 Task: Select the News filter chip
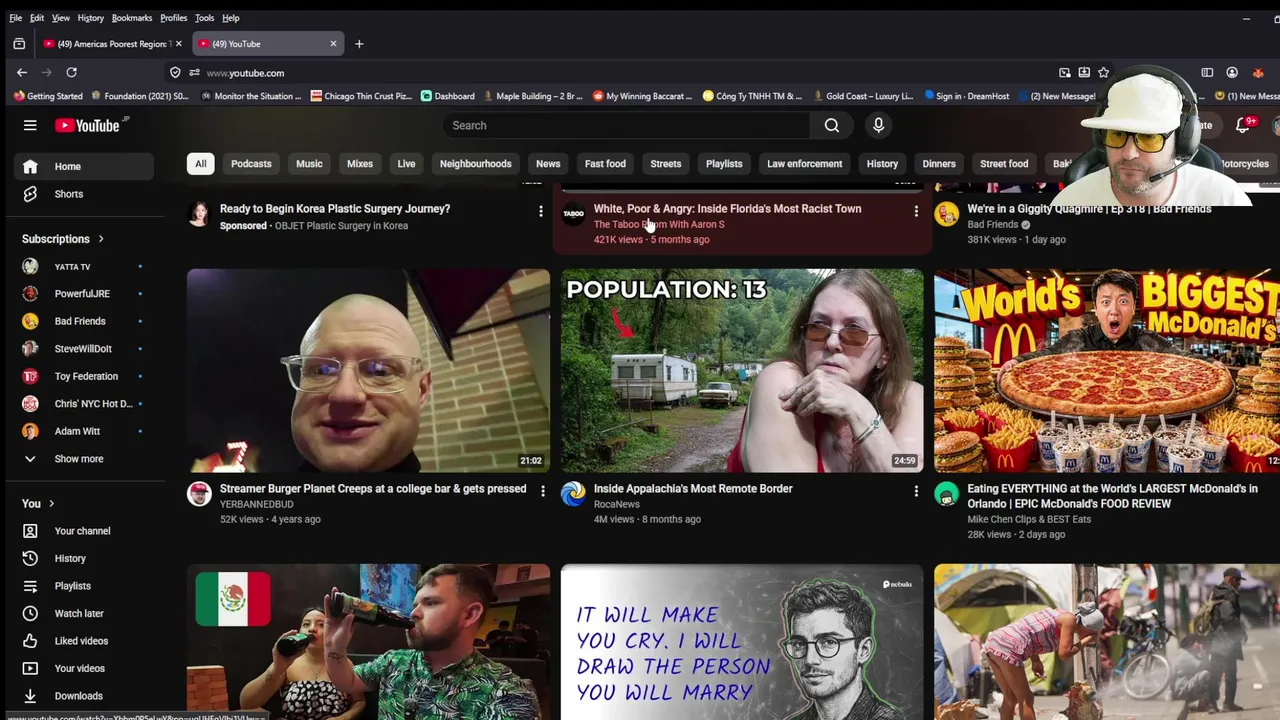click(548, 164)
